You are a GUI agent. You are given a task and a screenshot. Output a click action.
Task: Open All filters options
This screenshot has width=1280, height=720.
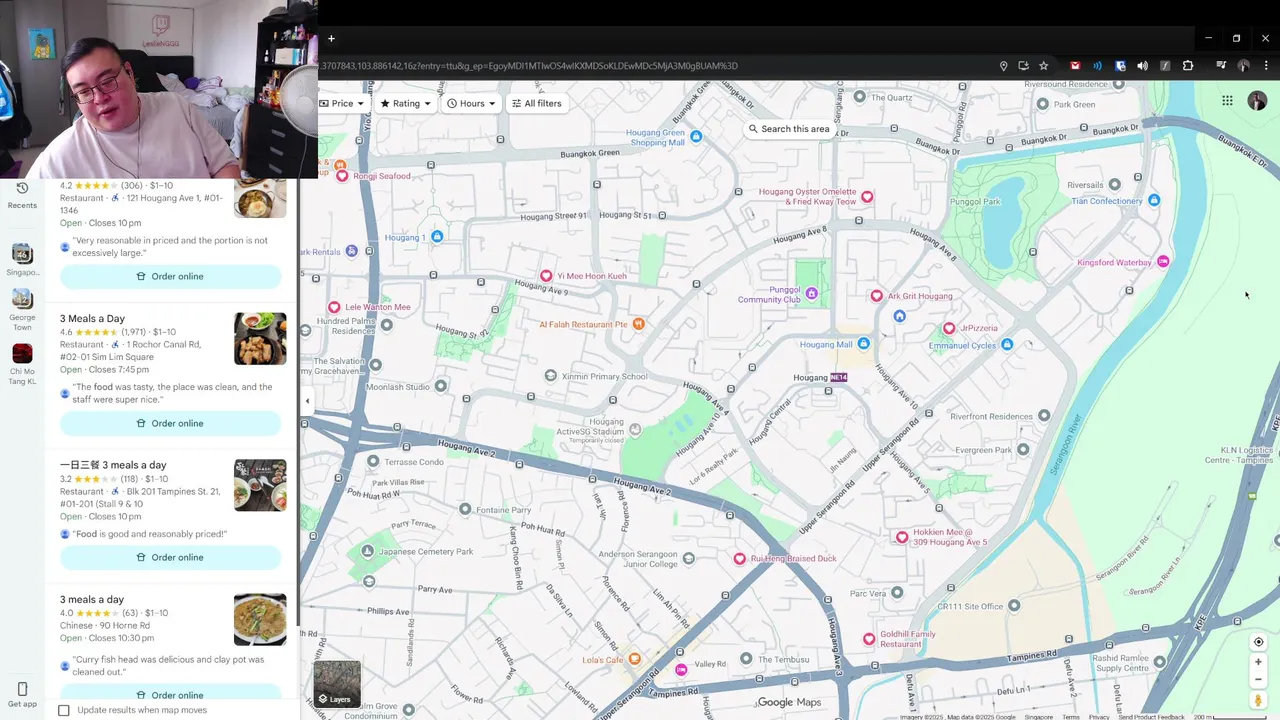(x=536, y=103)
